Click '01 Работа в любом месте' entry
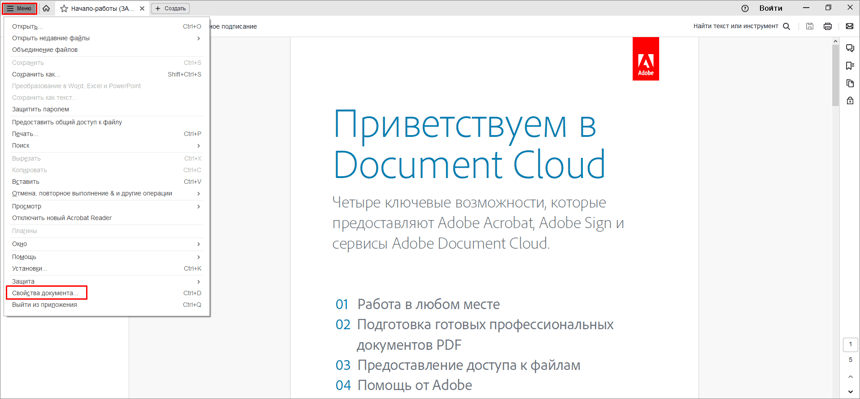 click(x=417, y=304)
